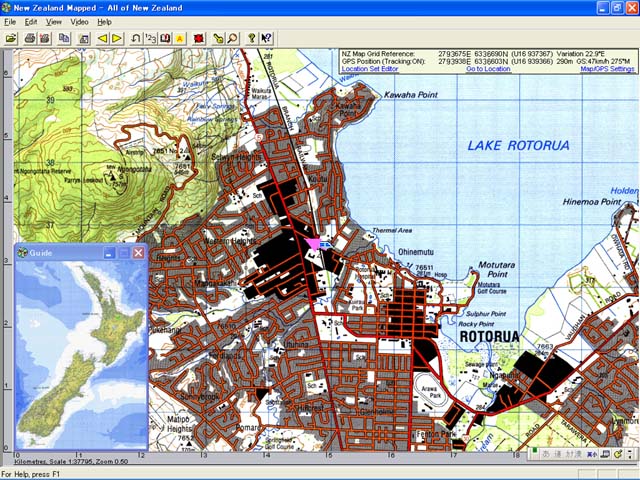Image resolution: width=640 pixels, height=480 pixels.
Task: Open the Edit menu
Action: coord(31,22)
